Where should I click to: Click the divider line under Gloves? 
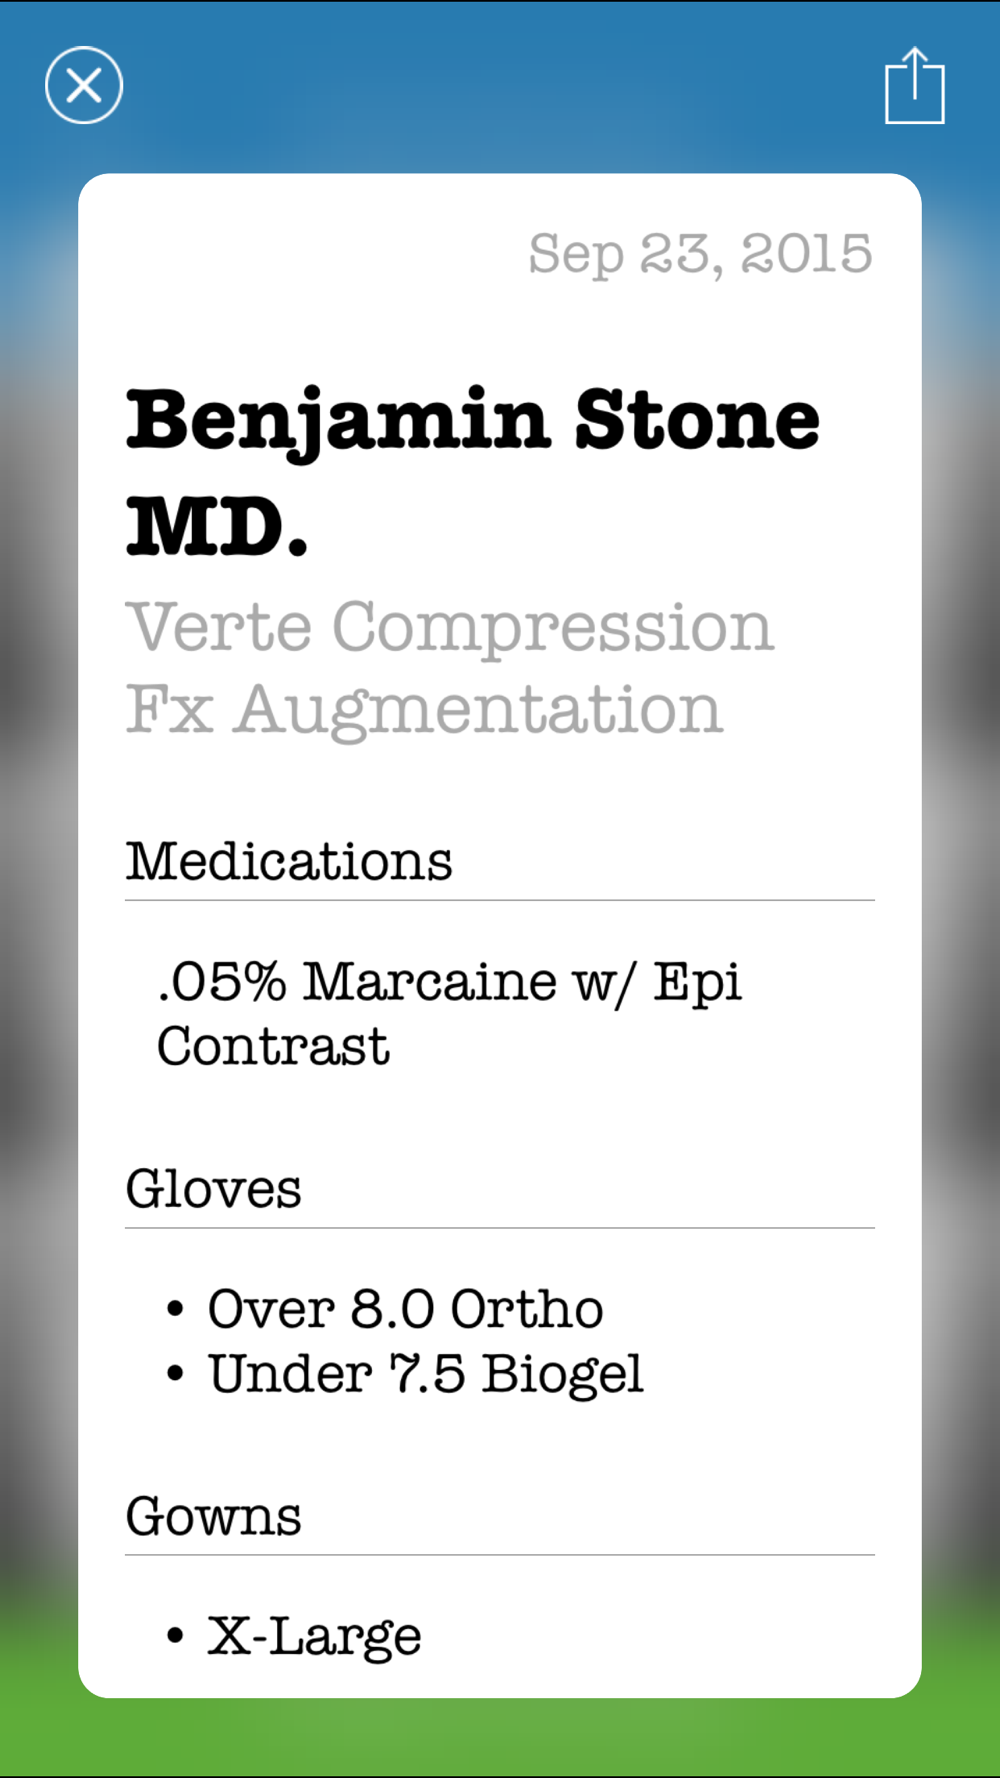click(500, 1227)
